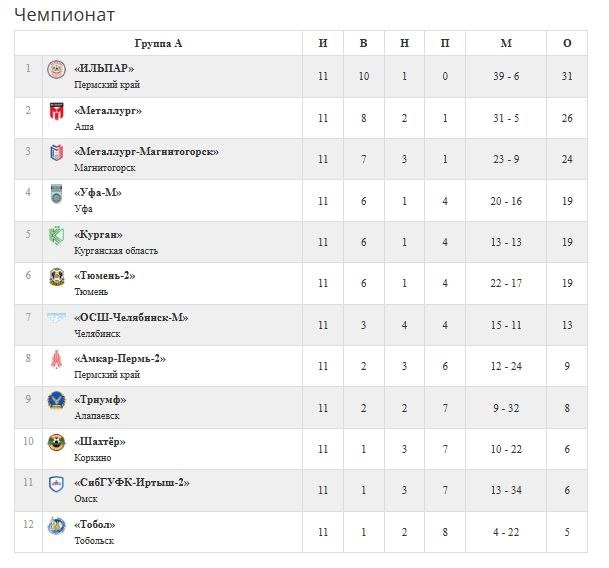Open the «ИЛЬПАР» team link
This screenshot has width=609, height=568.
click(104, 69)
